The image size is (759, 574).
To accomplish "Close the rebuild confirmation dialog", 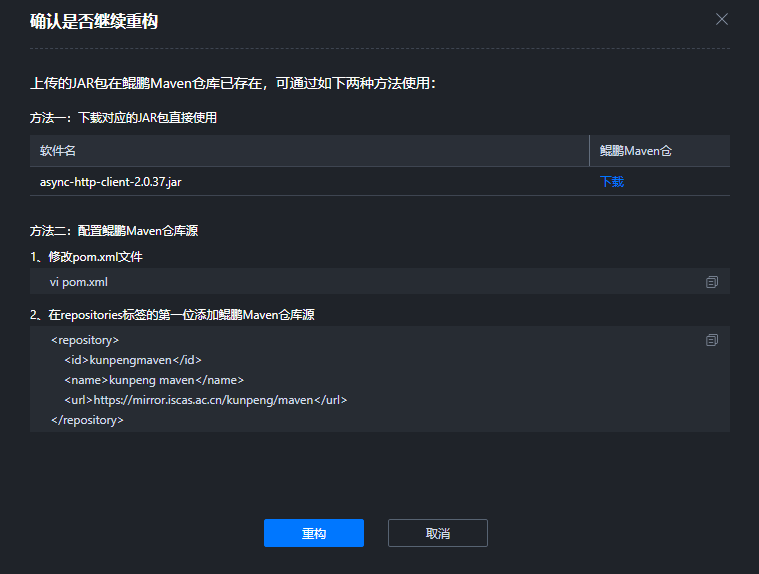I will [722, 19].
